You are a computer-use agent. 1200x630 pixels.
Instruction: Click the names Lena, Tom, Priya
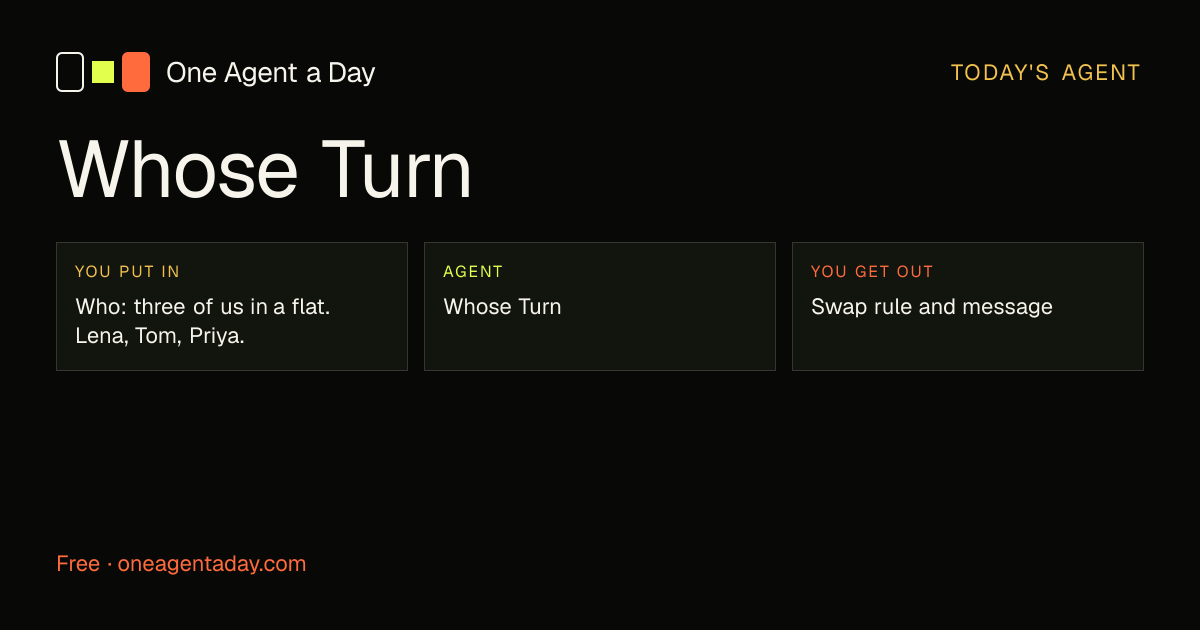pos(160,336)
